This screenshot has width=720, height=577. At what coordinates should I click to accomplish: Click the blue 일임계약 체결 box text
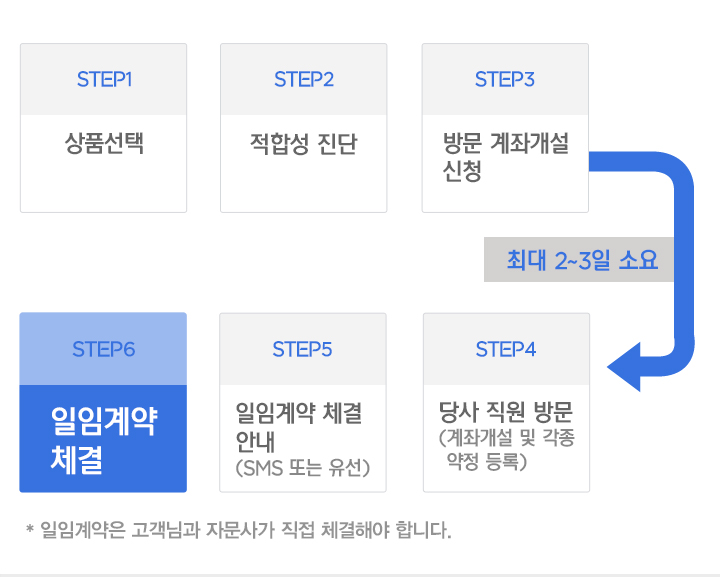(x=103, y=438)
